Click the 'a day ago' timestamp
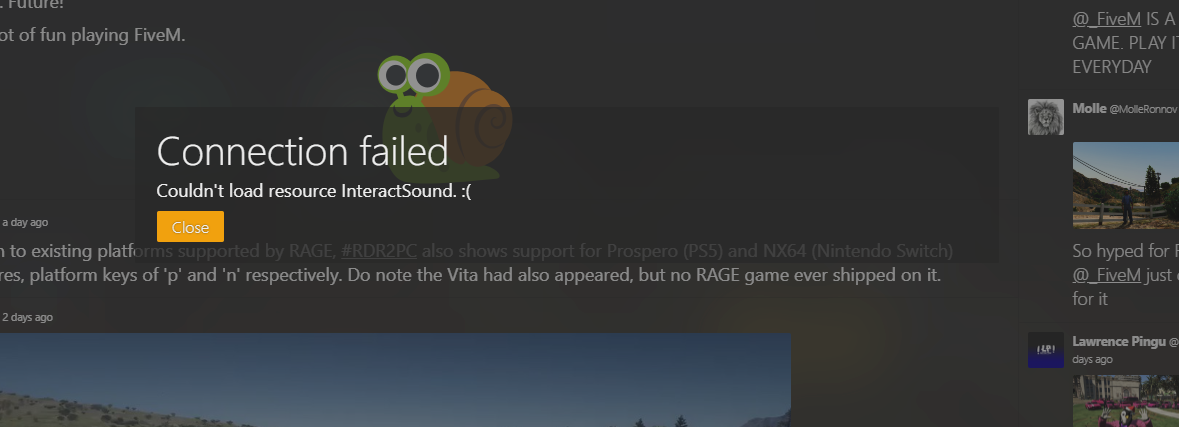Image resolution: width=1179 pixels, height=427 pixels. [x=25, y=223]
